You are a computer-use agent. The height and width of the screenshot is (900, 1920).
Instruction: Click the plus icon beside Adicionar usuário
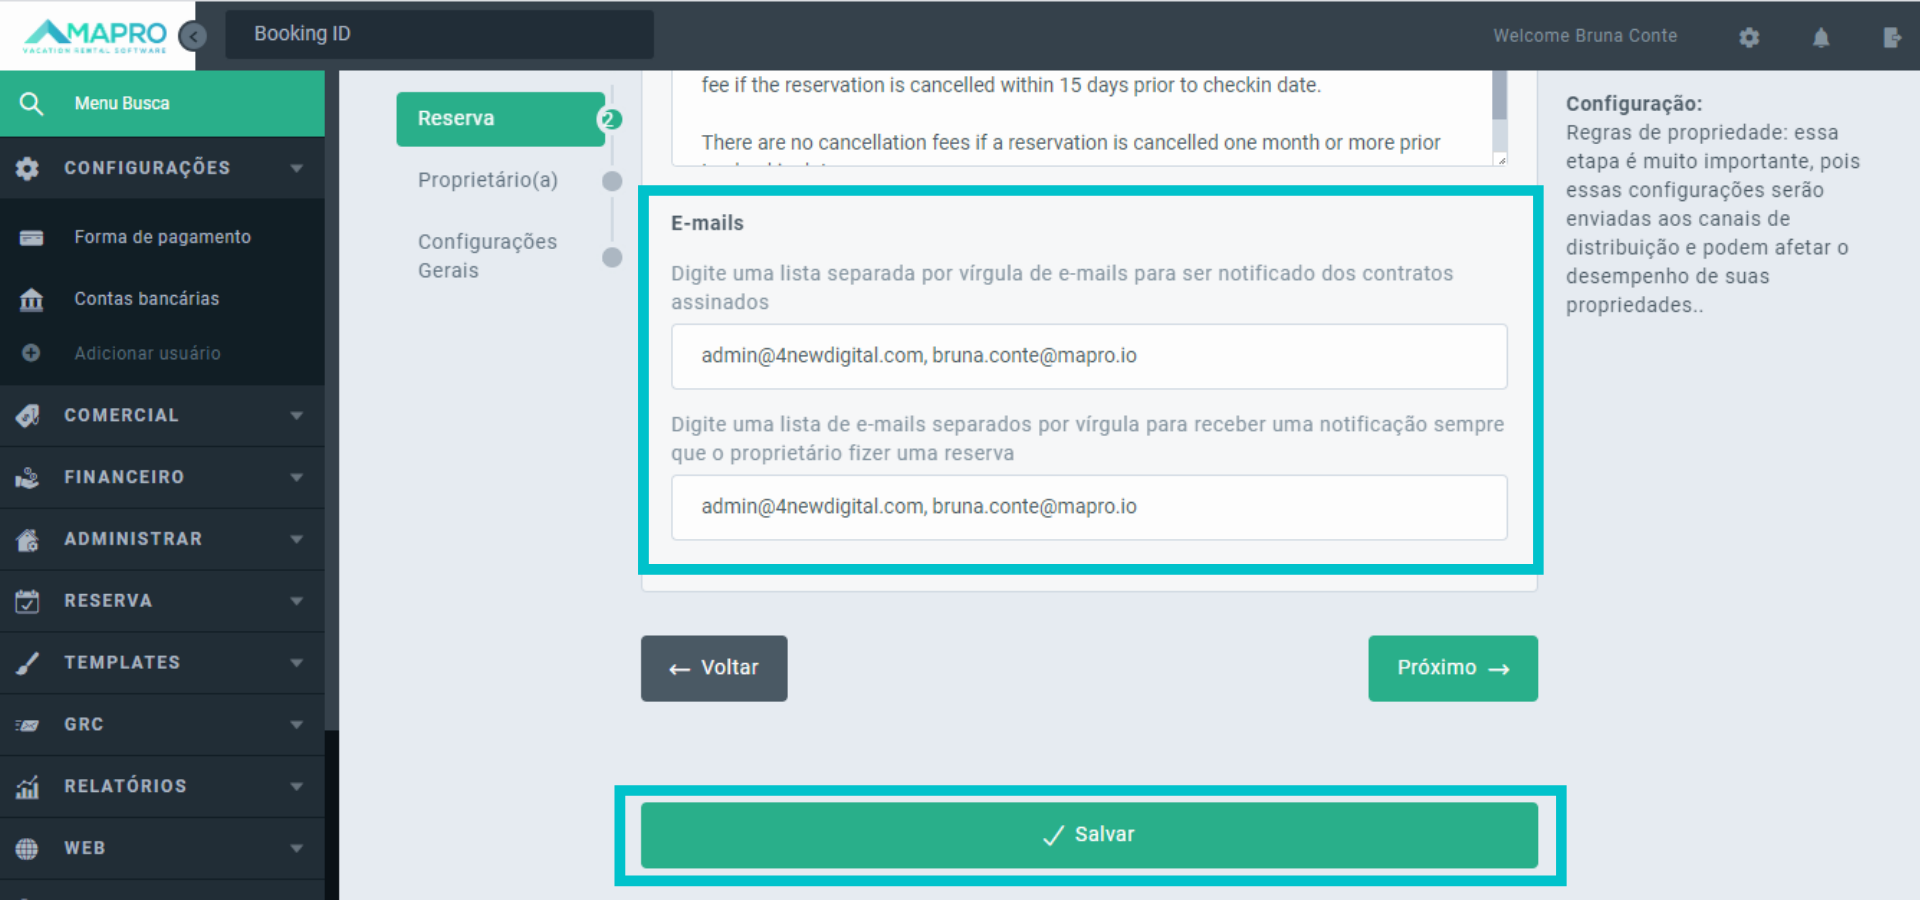31,353
